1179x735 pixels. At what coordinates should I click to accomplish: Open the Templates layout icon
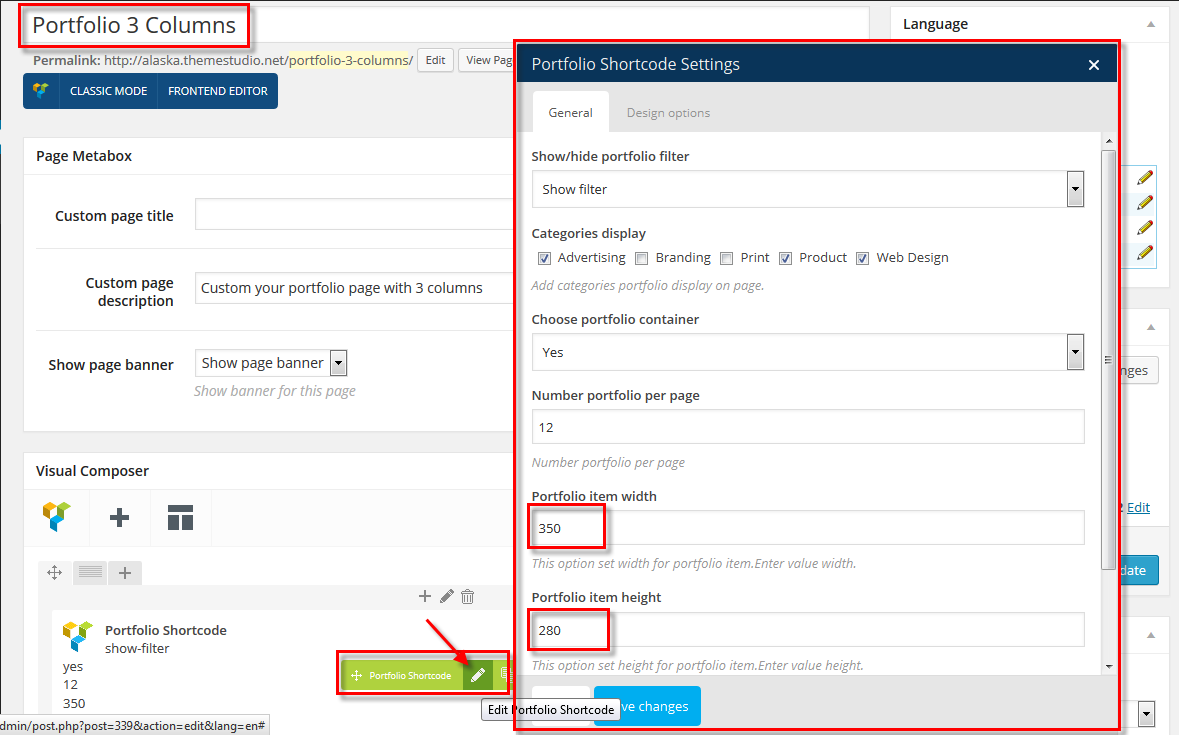(x=180, y=518)
